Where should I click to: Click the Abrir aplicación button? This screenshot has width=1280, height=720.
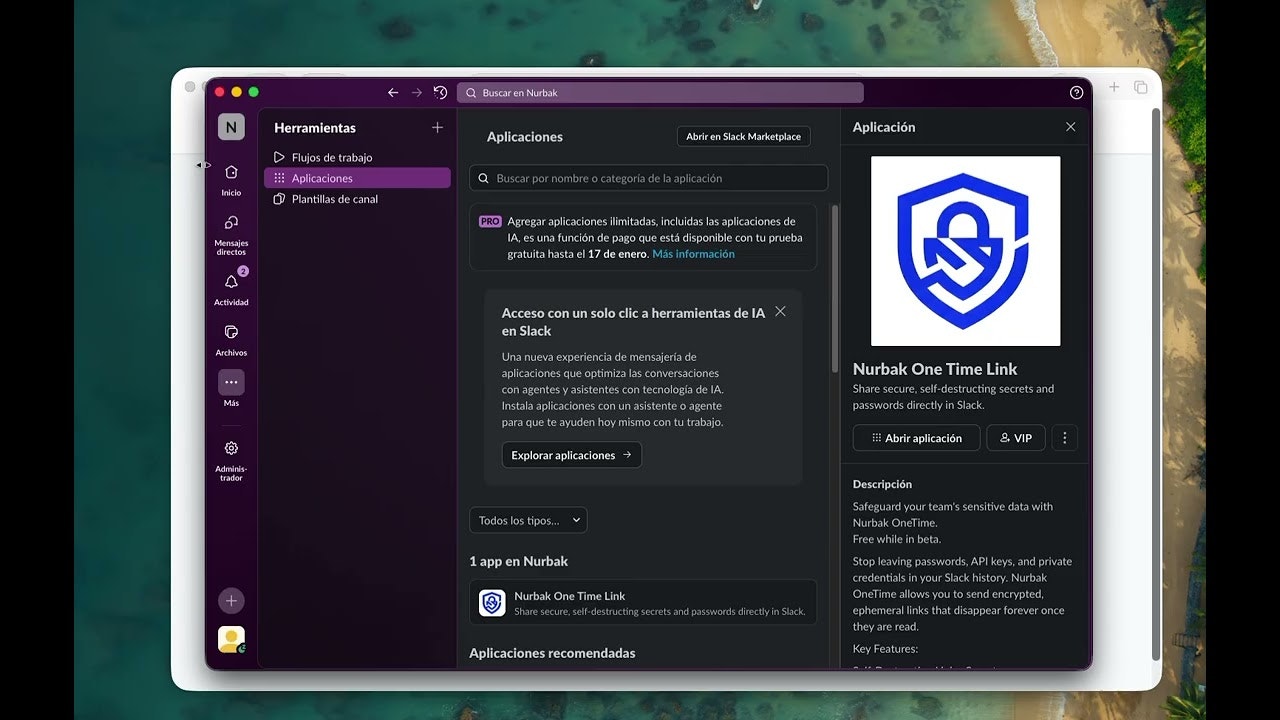[916, 438]
